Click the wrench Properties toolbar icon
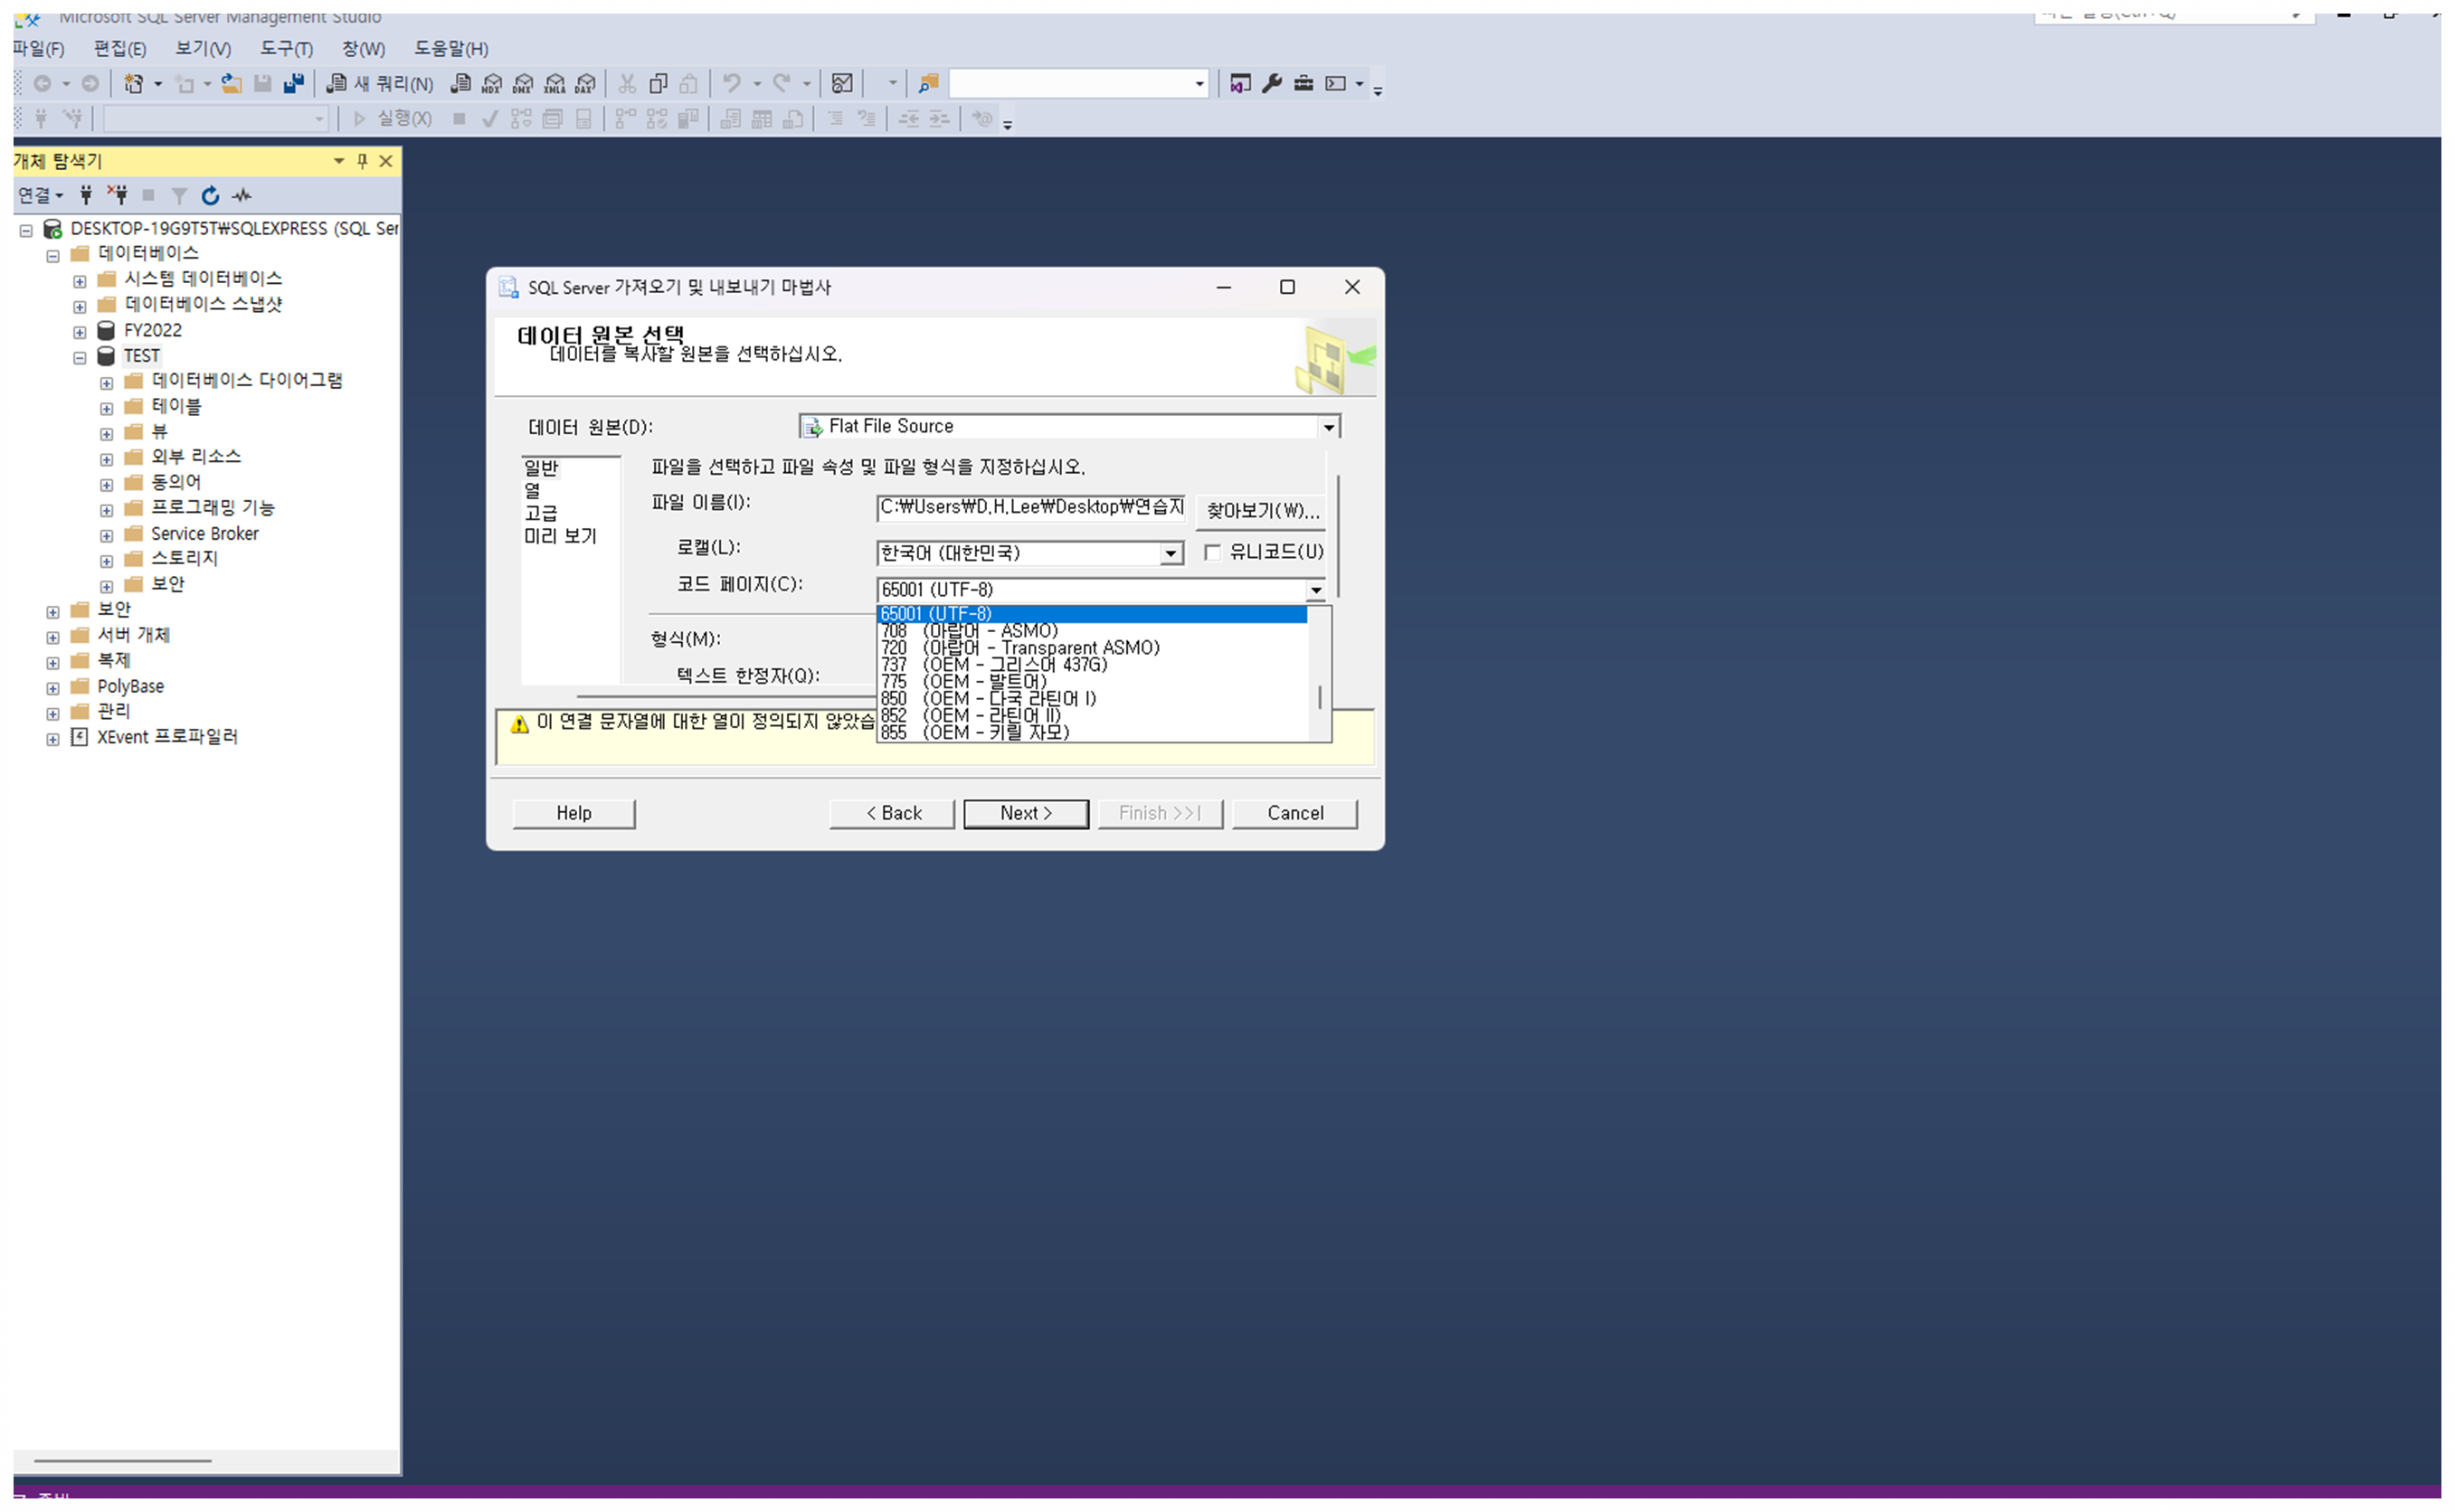Viewport: 2455px width, 1512px height. [x=1272, y=84]
